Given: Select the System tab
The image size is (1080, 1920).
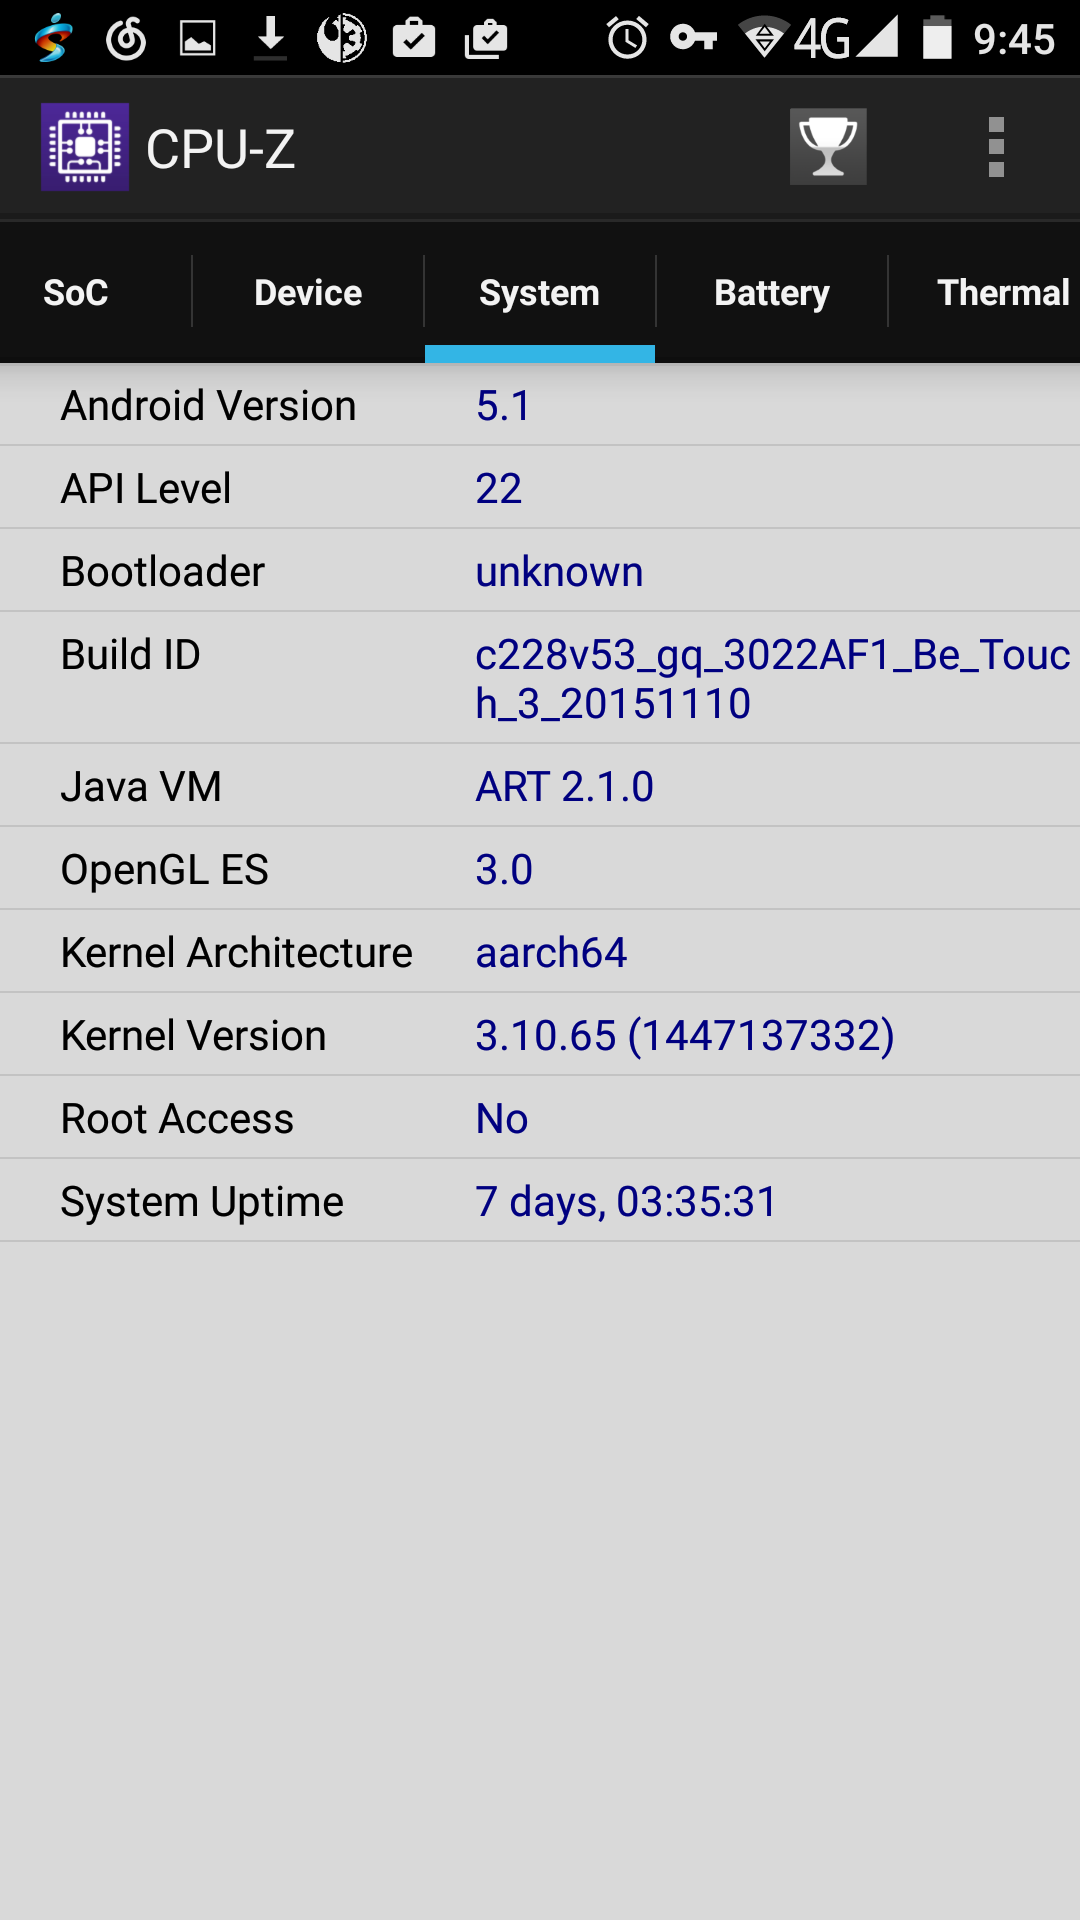Looking at the screenshot, I should [x=540, y=292].
